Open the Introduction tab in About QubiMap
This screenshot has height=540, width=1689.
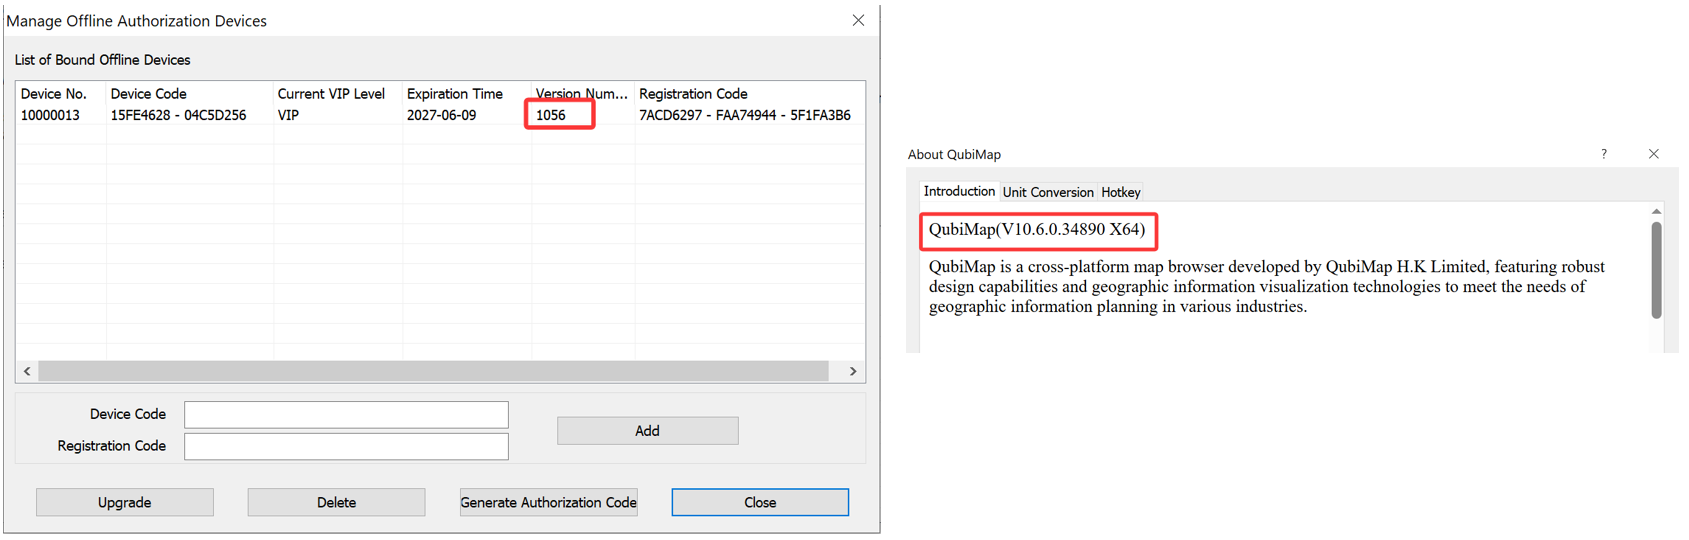point(958,191)
